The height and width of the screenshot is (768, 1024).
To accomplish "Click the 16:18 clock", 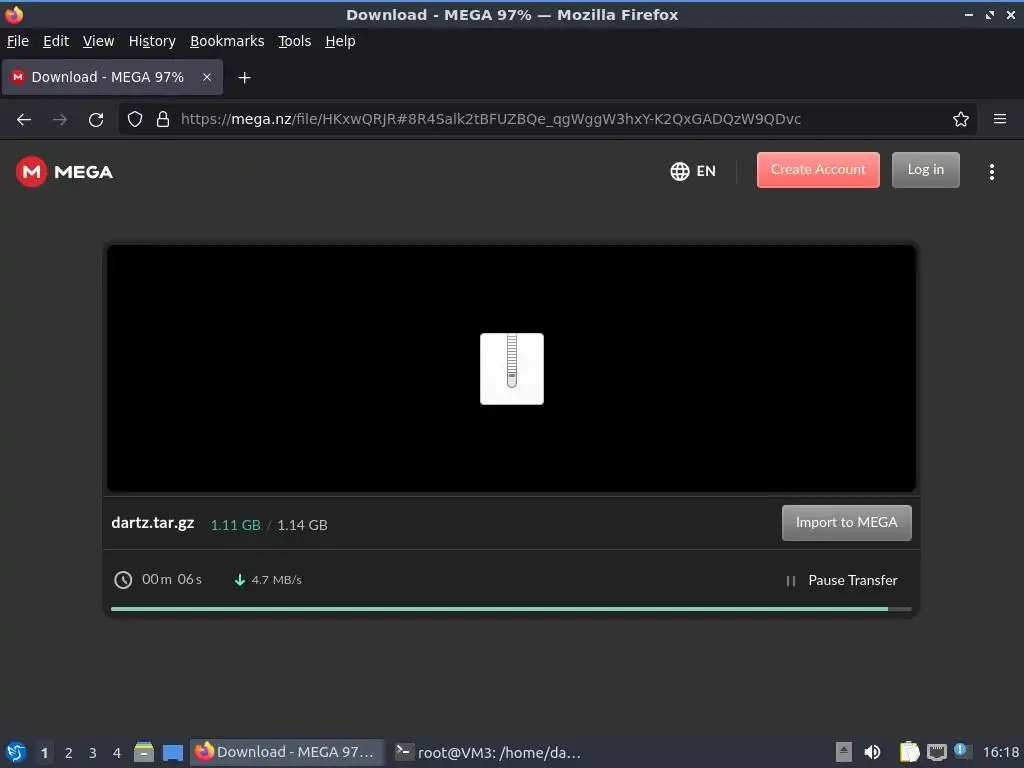I will [1000, 752].
